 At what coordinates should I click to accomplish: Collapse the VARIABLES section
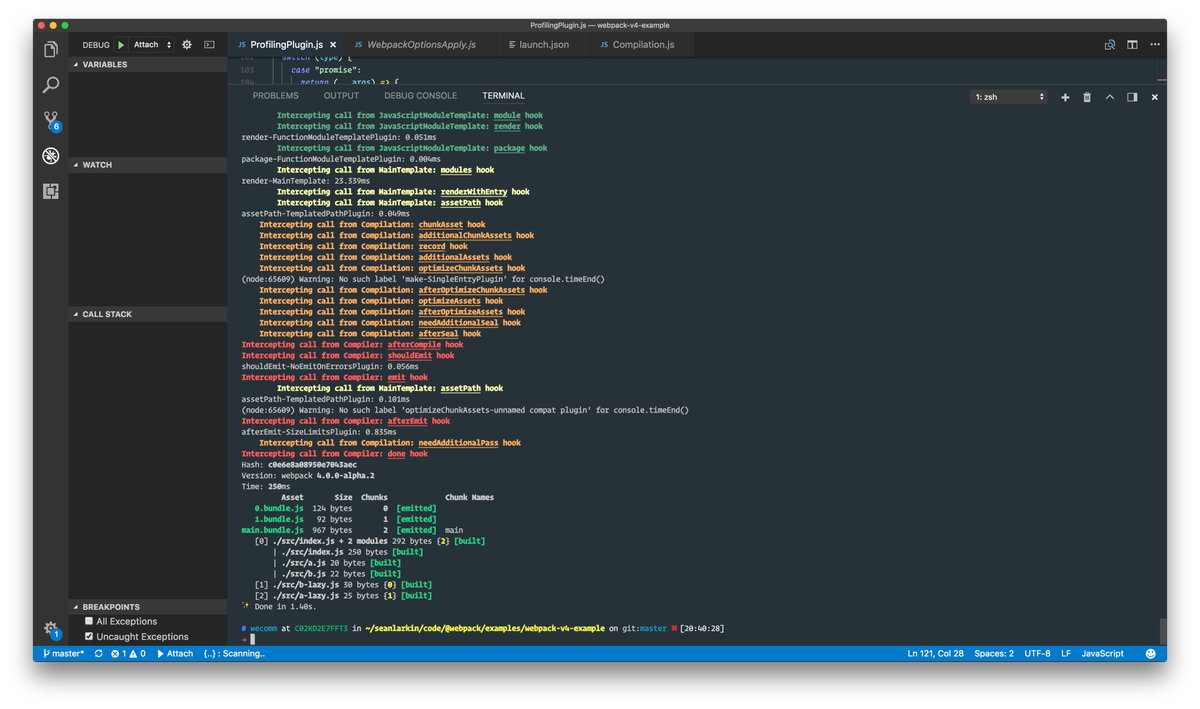click(148, 64)
